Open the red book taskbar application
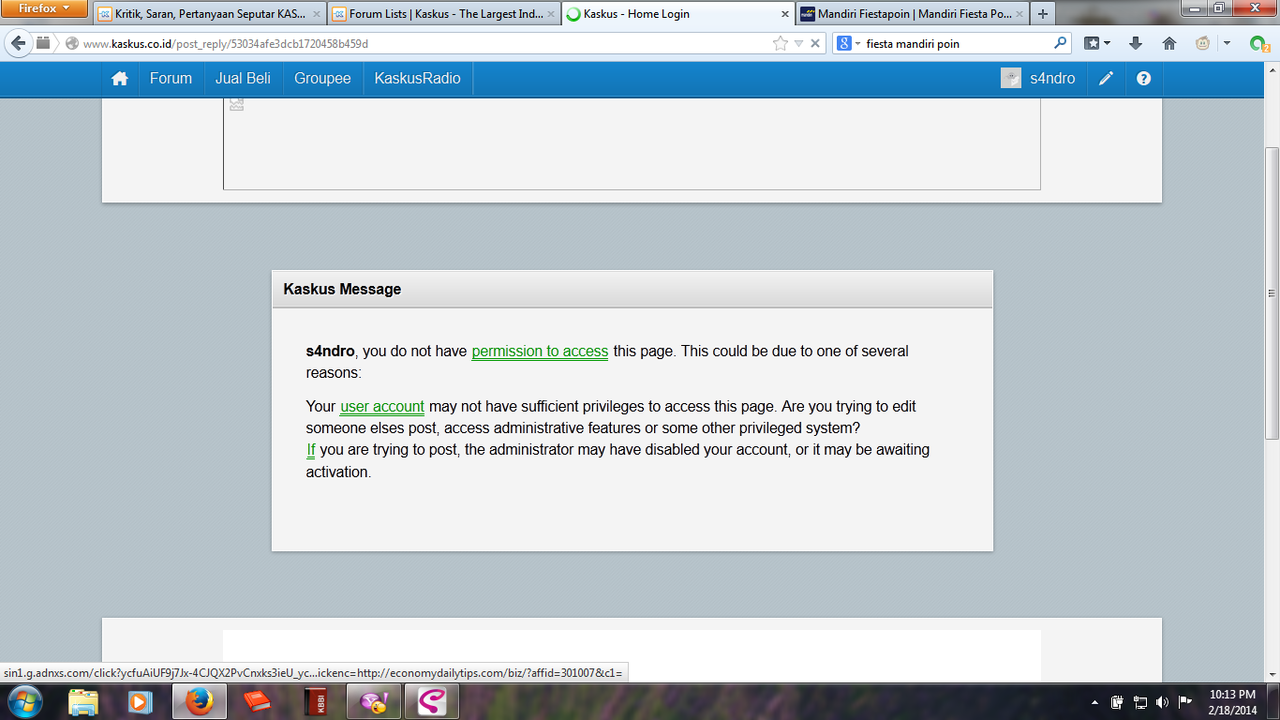This screenshot has width=1280, height=720. pos(257,702)
